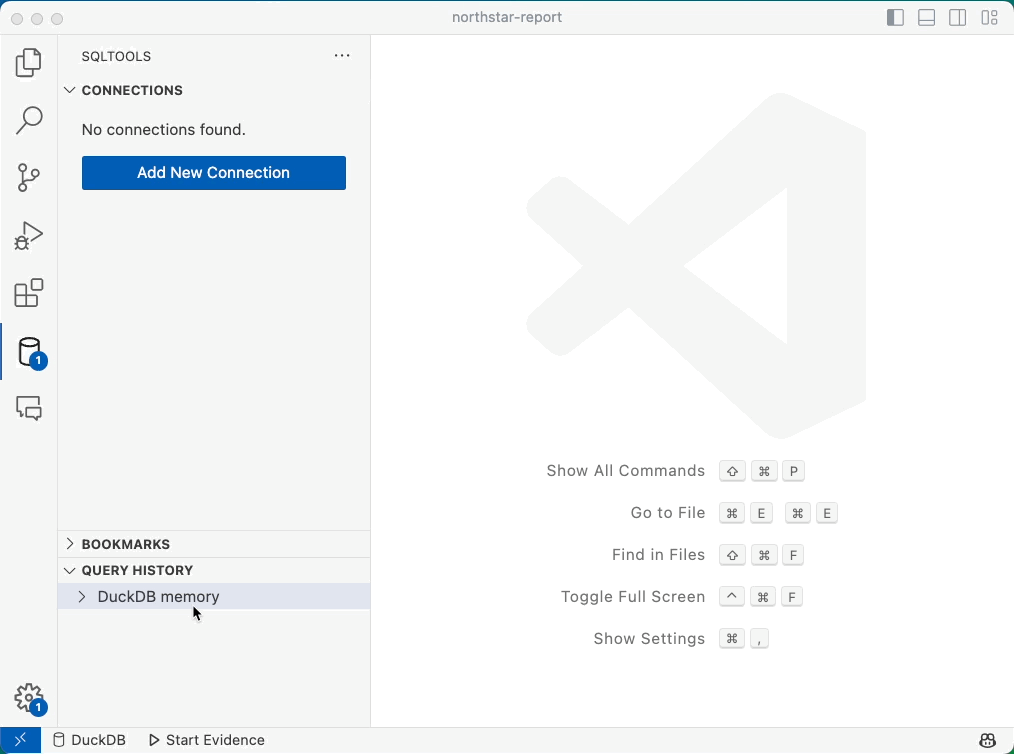This screenshot has width=1014, height=754.
Task: Open the Chat view icon
Action: [29, 409]
